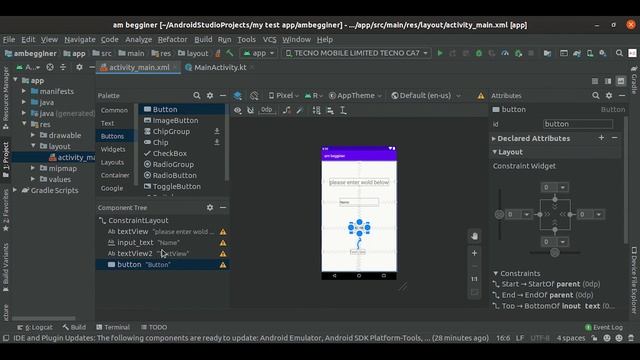
Task: Switch to MainActivity.kt tab
Action: pos(220,67)
